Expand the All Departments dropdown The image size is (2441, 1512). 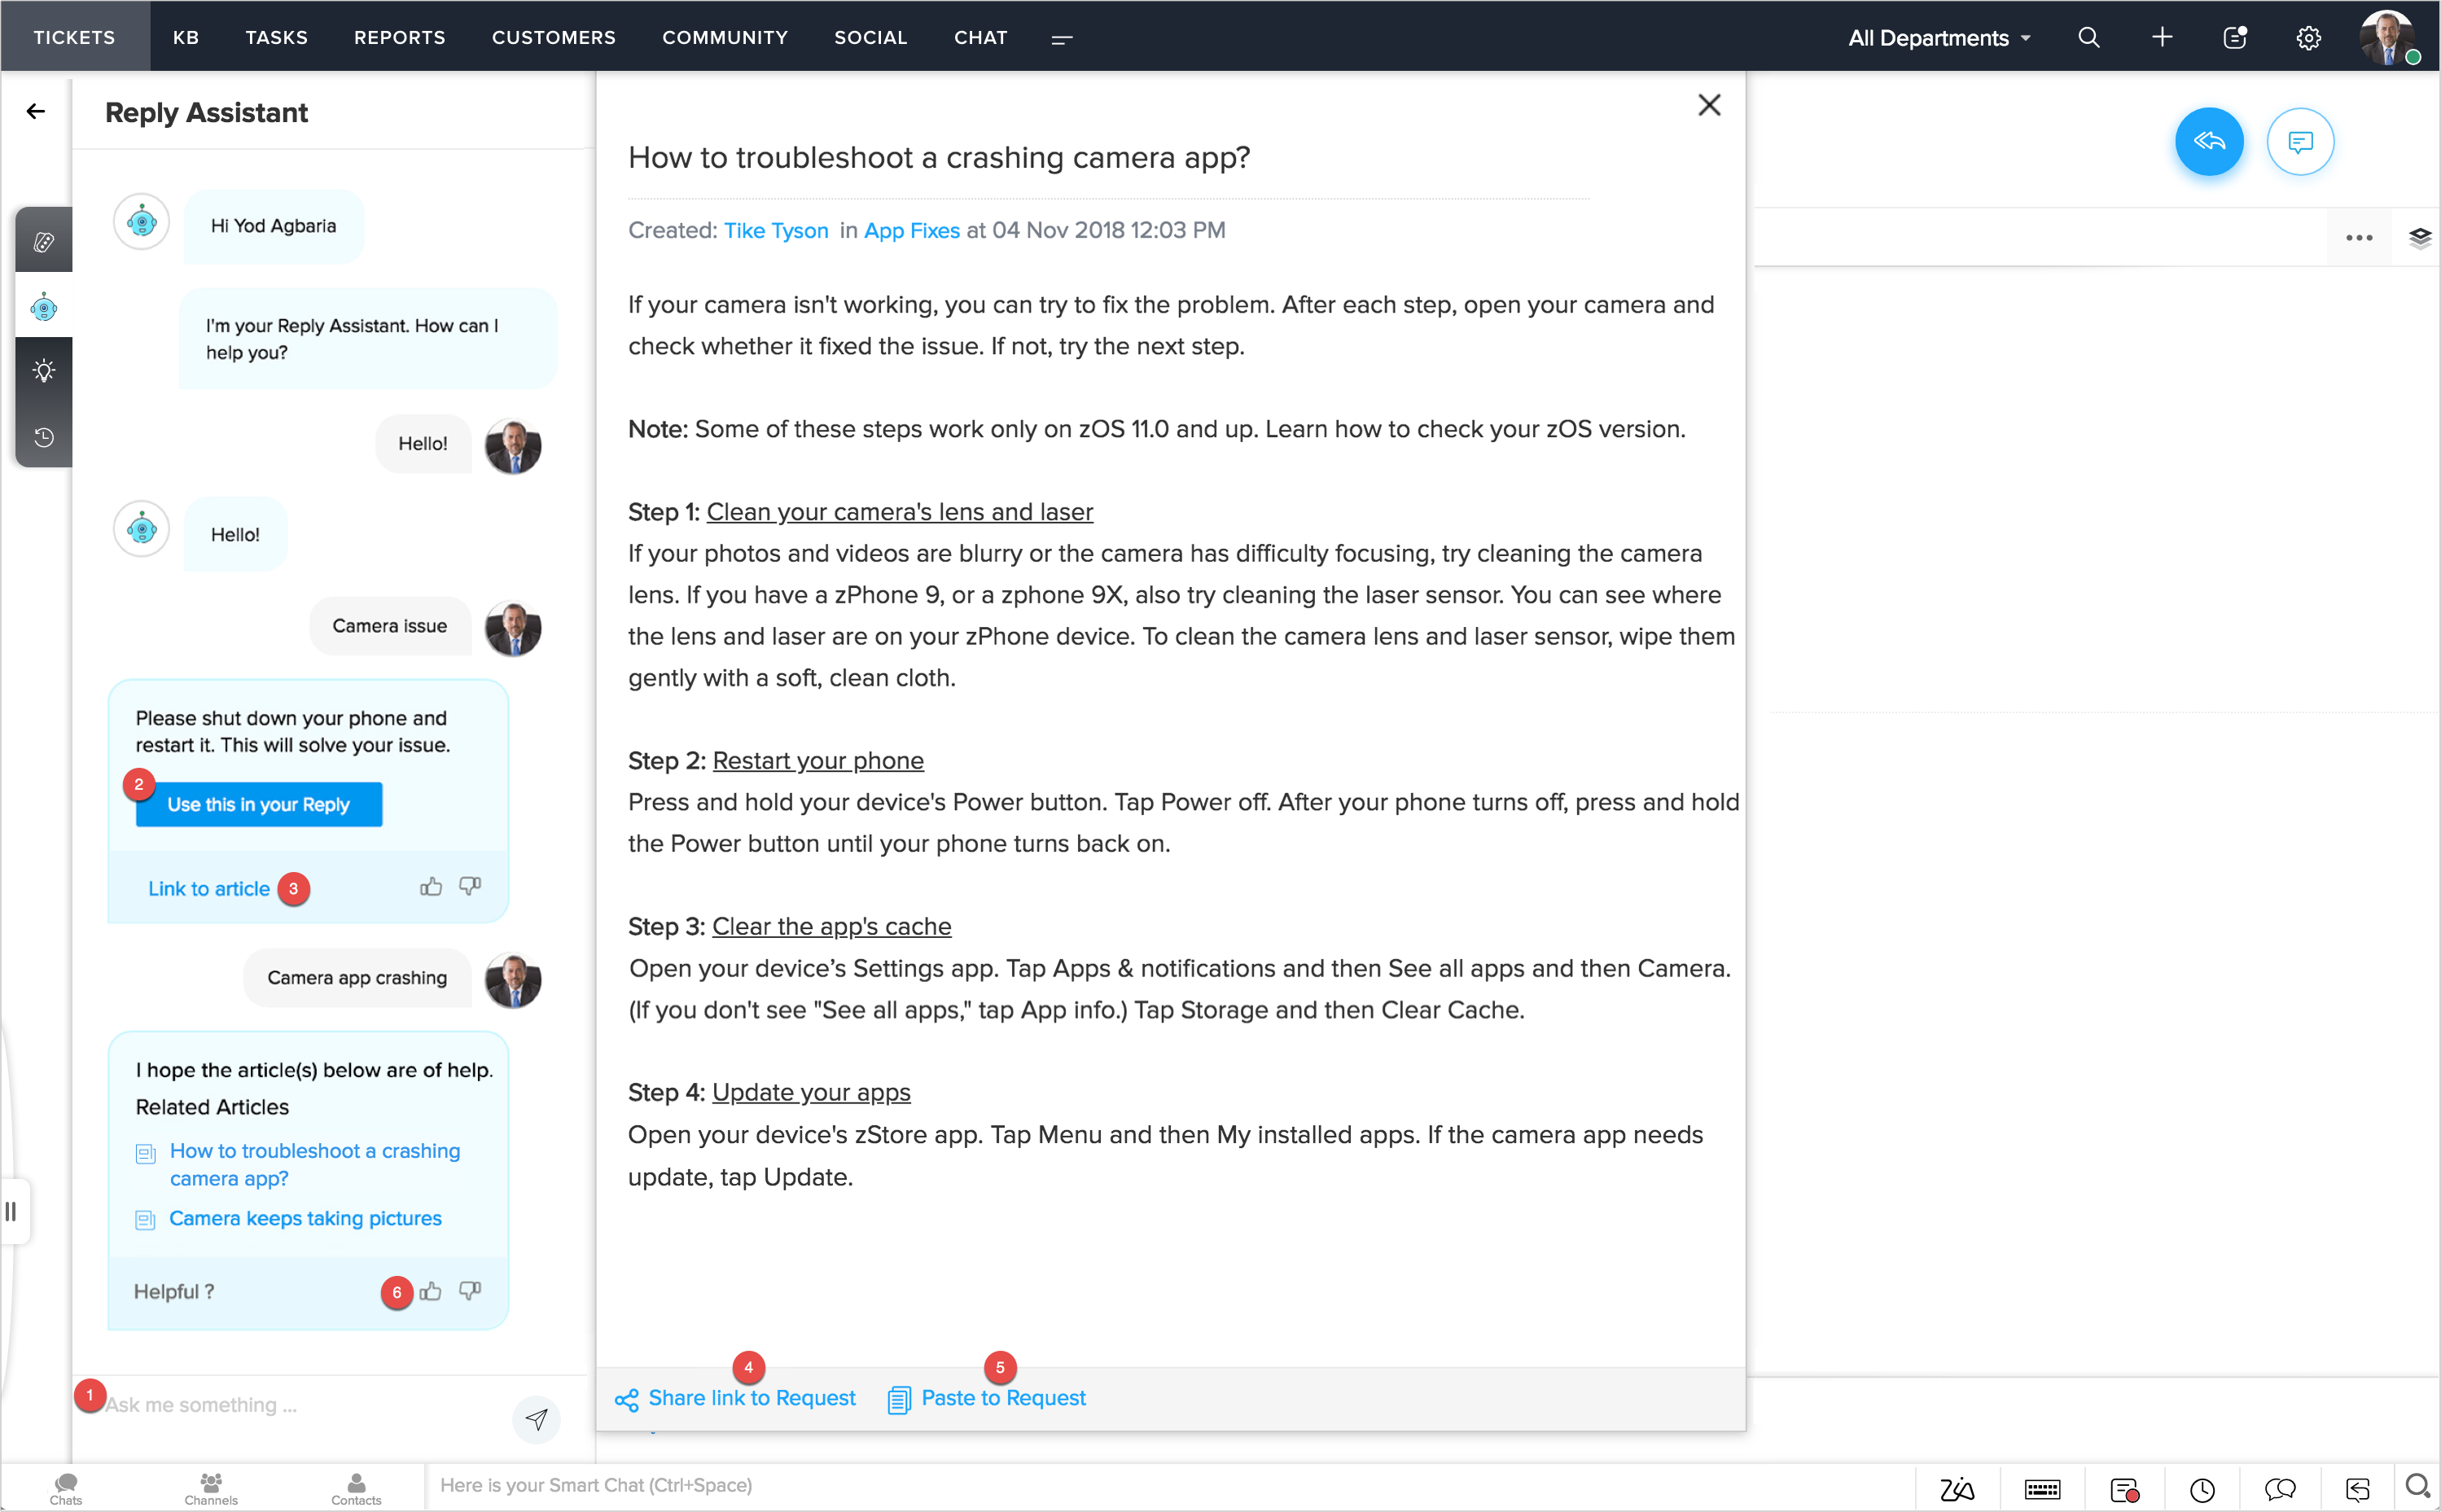[x=1938, y=38]
